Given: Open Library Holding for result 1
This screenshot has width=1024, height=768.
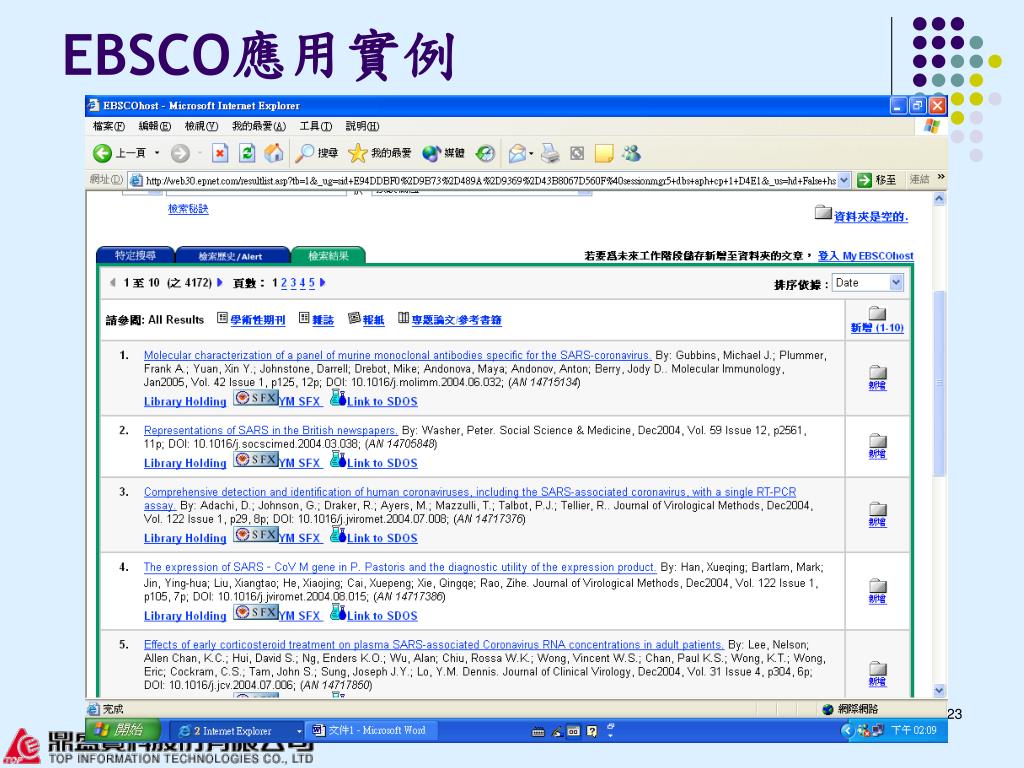Looking at the screenshot, I should [x=185, y=402].
